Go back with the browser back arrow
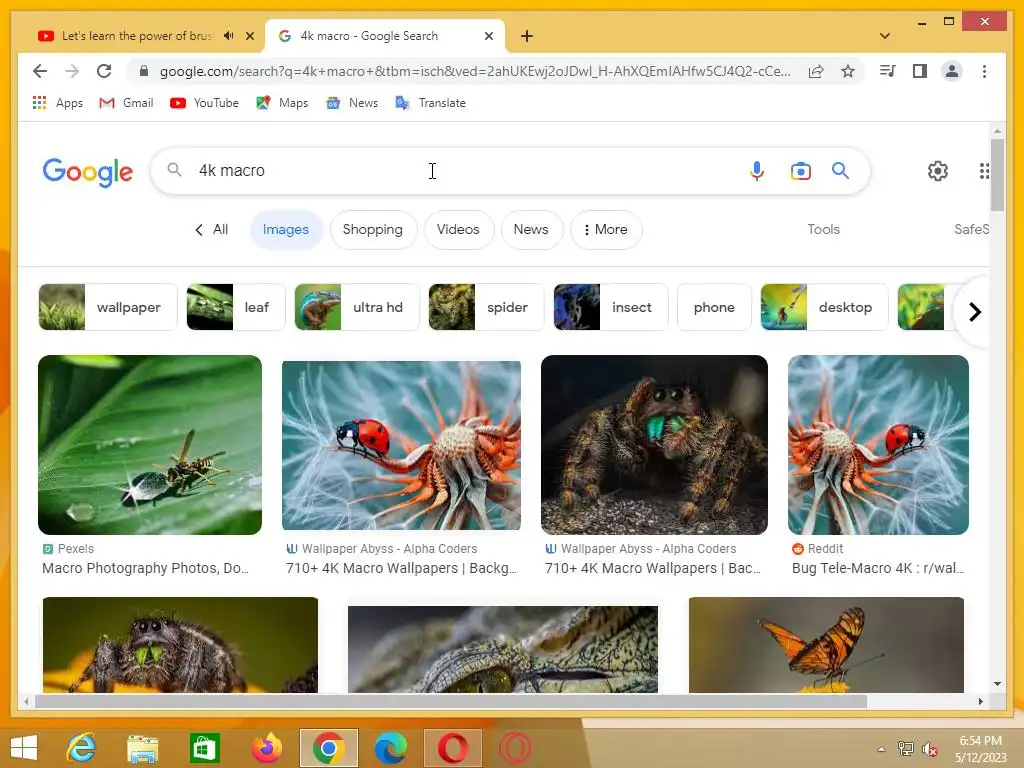 coord(40,71)
